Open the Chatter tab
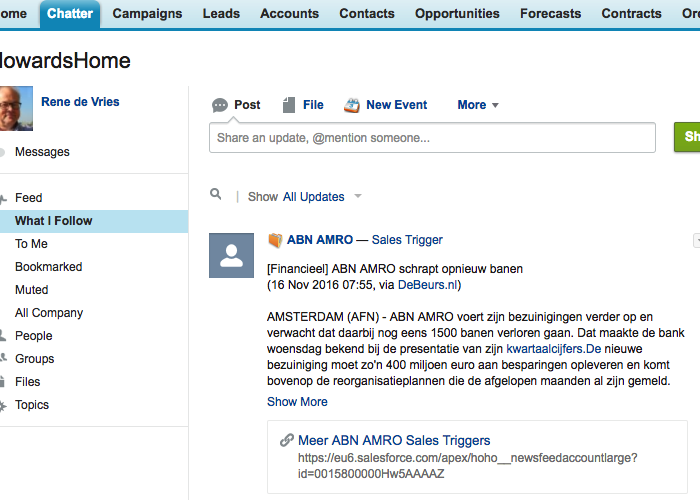This screenshot has height=500, width=700. coord(70,14)
